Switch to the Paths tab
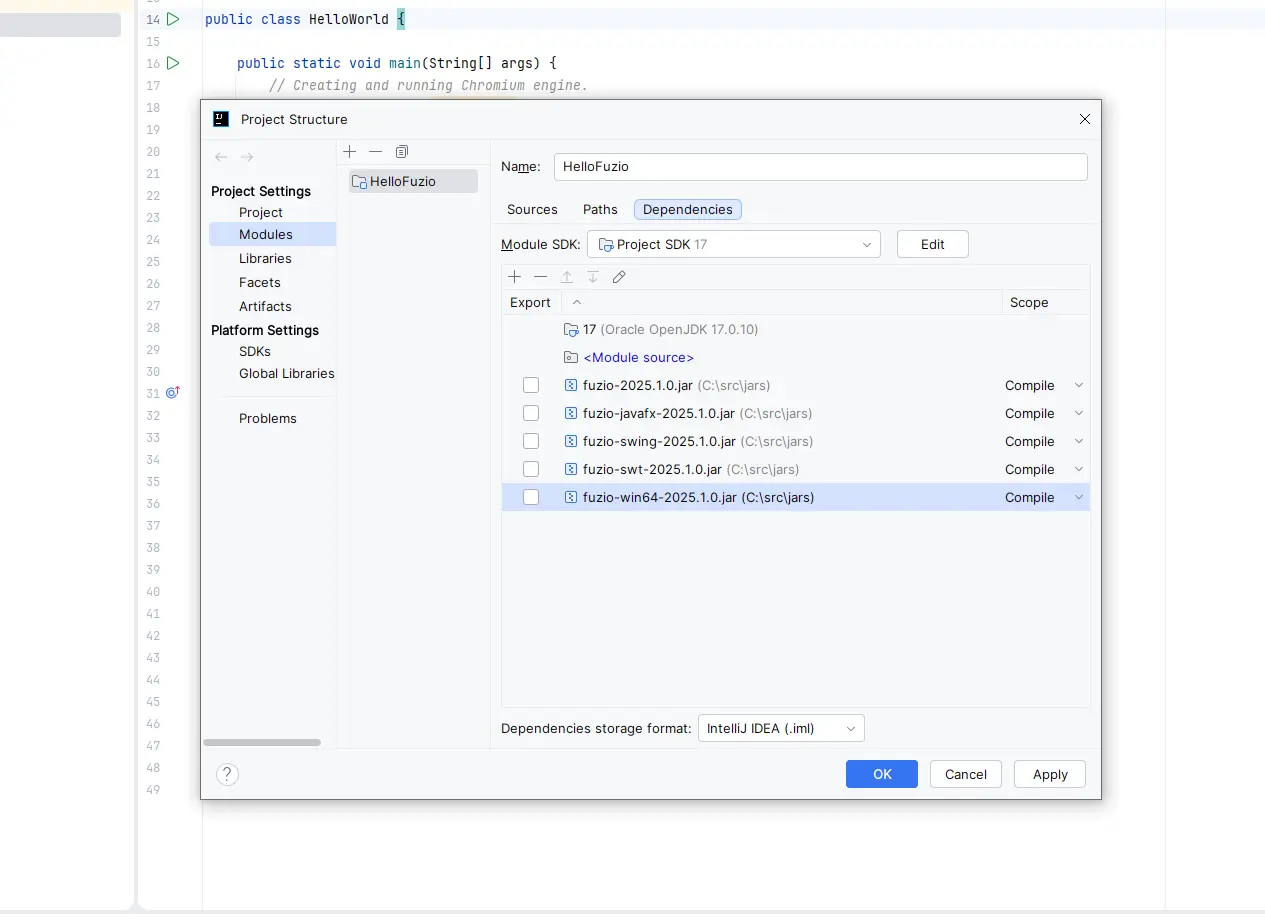 (600, 209)
